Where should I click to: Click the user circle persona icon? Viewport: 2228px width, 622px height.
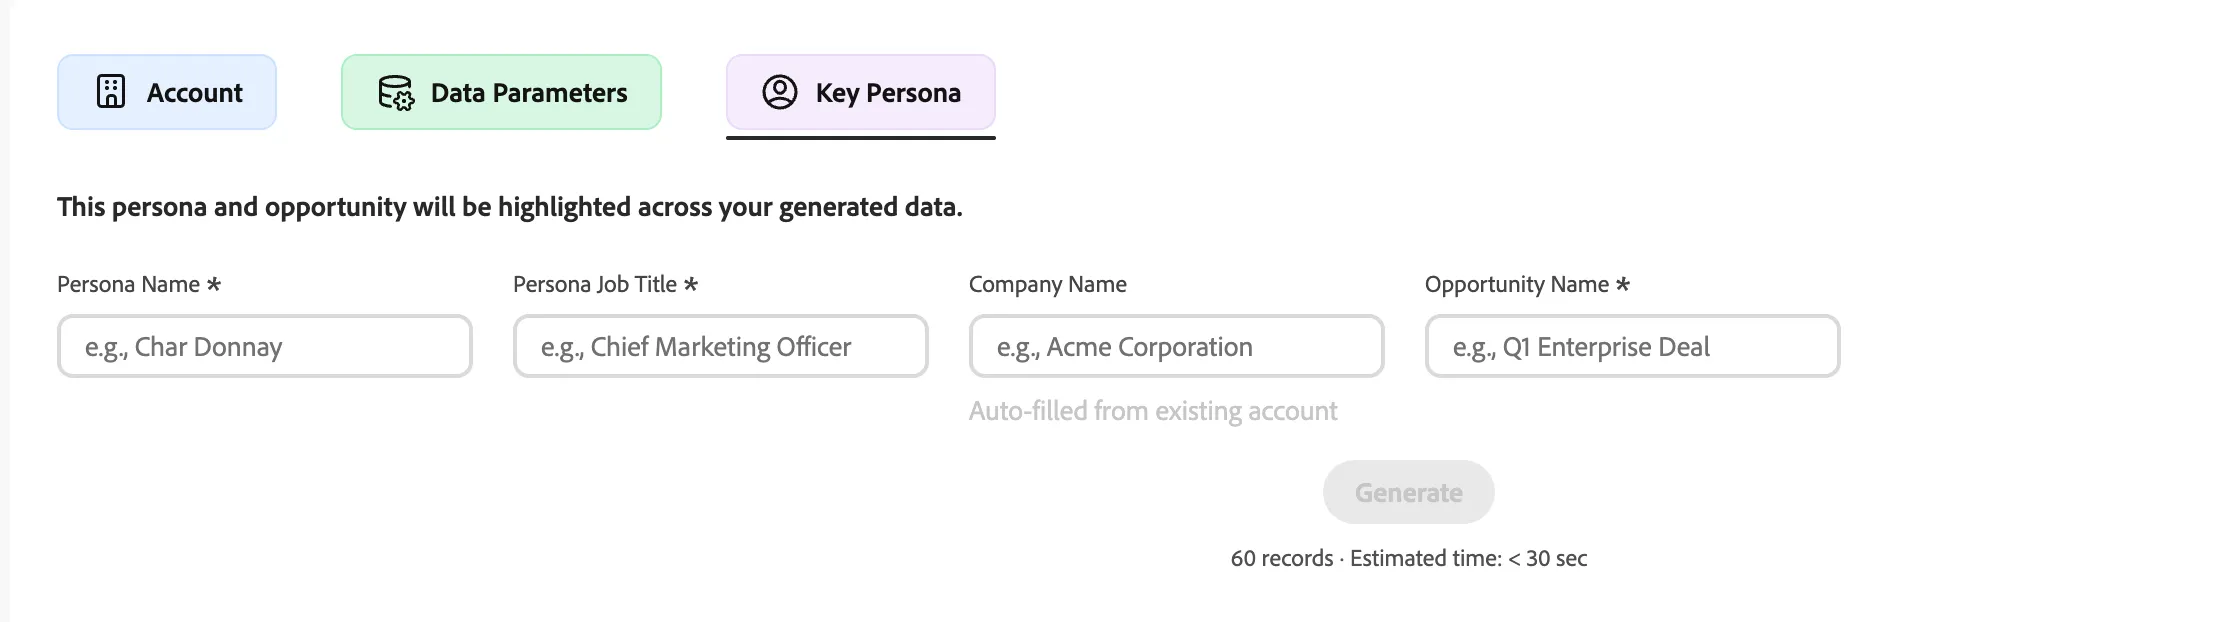click(780, 92)
